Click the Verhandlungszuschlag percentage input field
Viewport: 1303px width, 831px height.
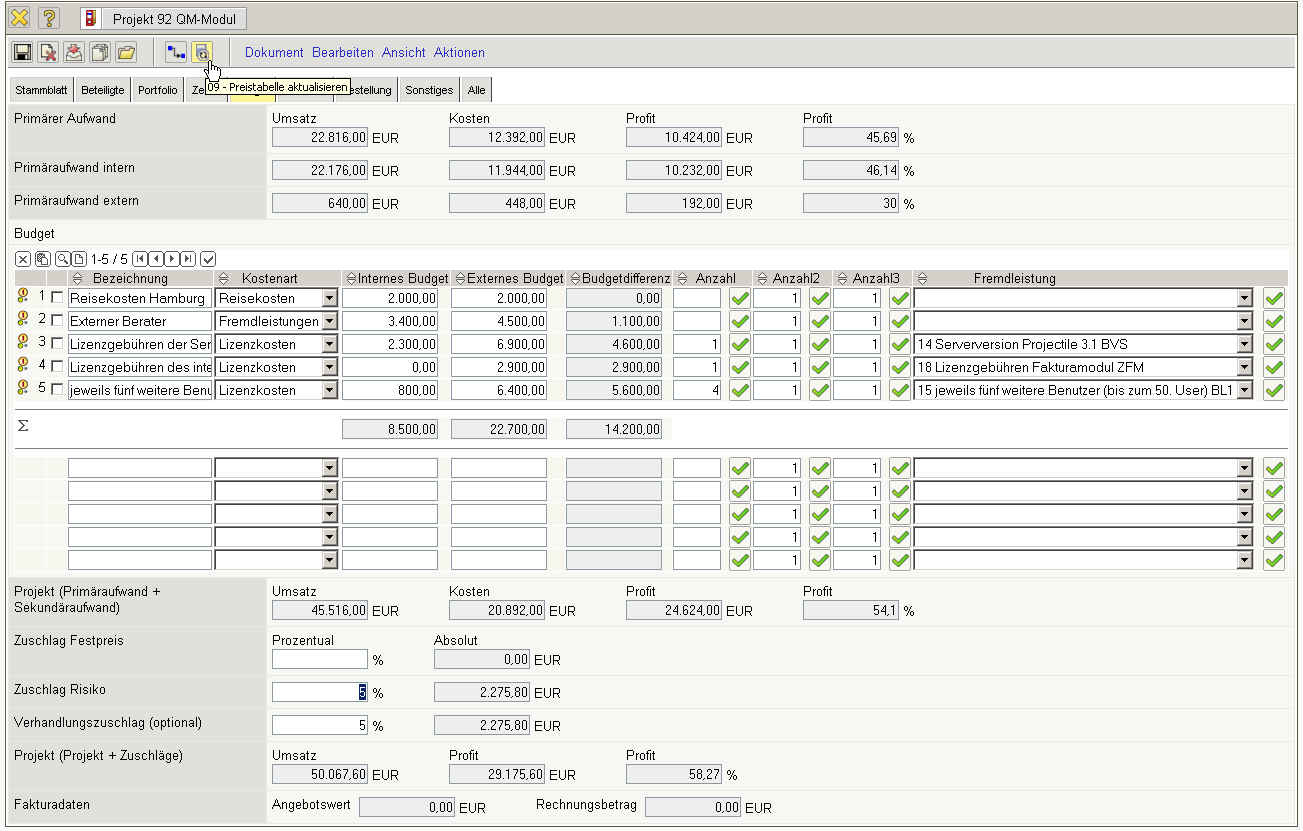tap(319, 725)
